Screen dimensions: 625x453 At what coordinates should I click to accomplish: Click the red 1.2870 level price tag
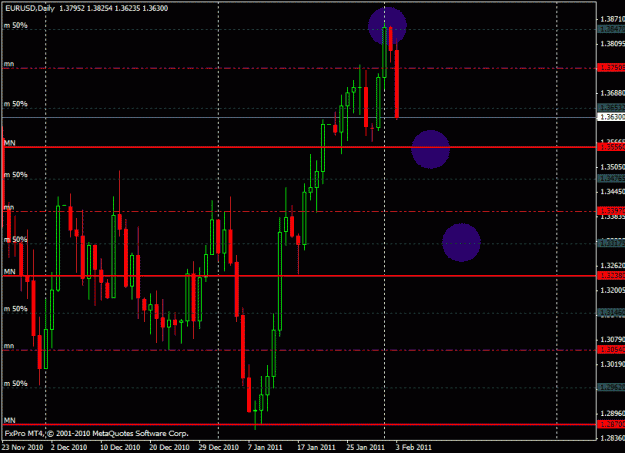(611, 424)
